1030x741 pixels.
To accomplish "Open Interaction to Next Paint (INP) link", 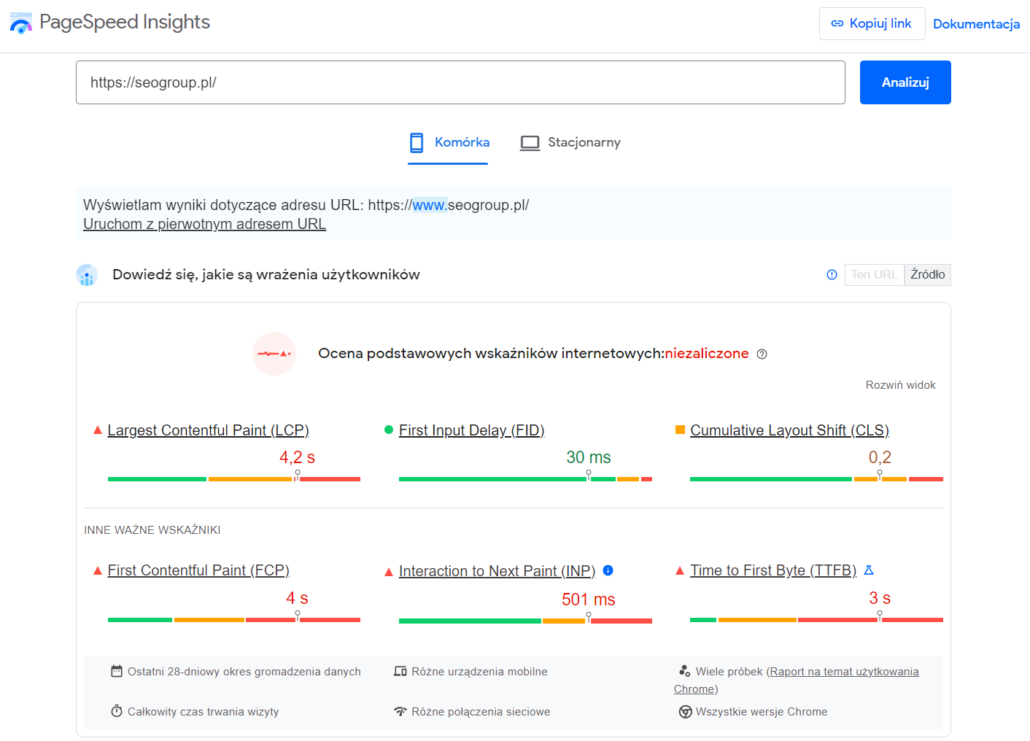I will (497, 572).
